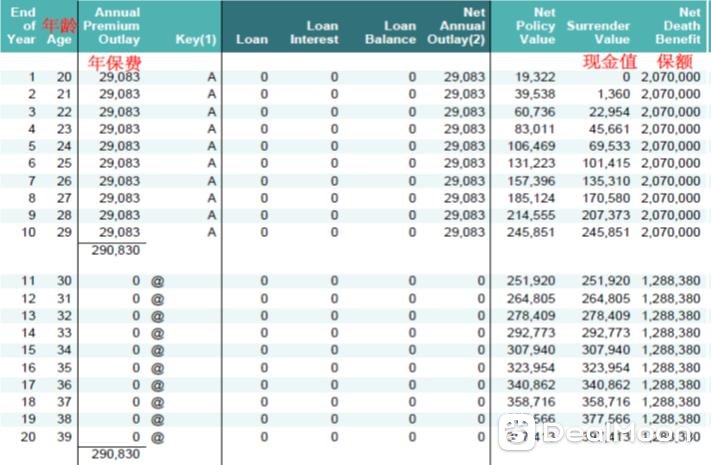This screenshot has width=711, height=465.
Task: Click the @ symbol in year 20 row
Action: coord(157,438)
